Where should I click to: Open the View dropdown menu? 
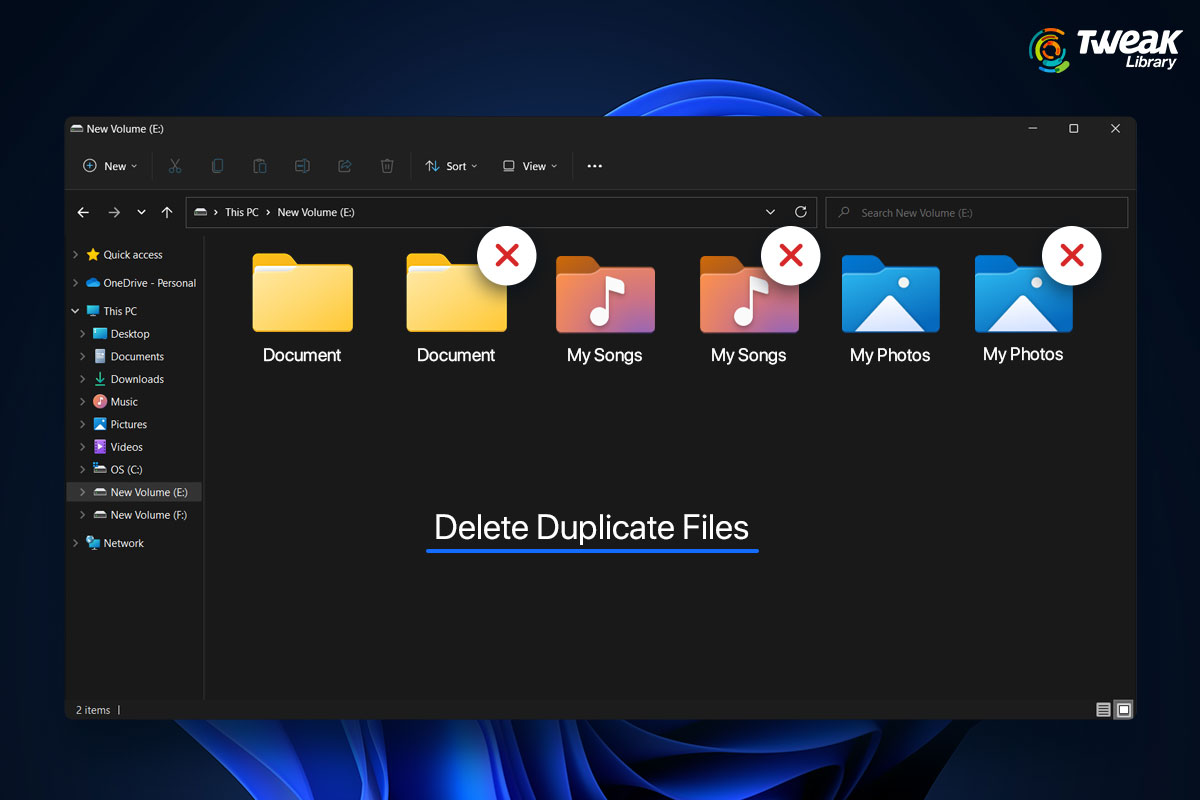point(530,166)
